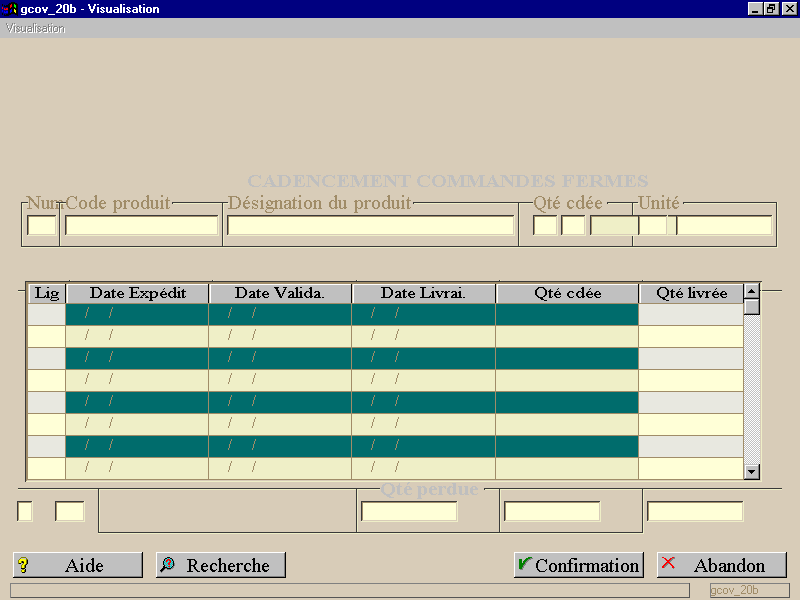Click the Confirmation button label
Image resolution: width=800 pixels, height=600 pixels.
587,566
